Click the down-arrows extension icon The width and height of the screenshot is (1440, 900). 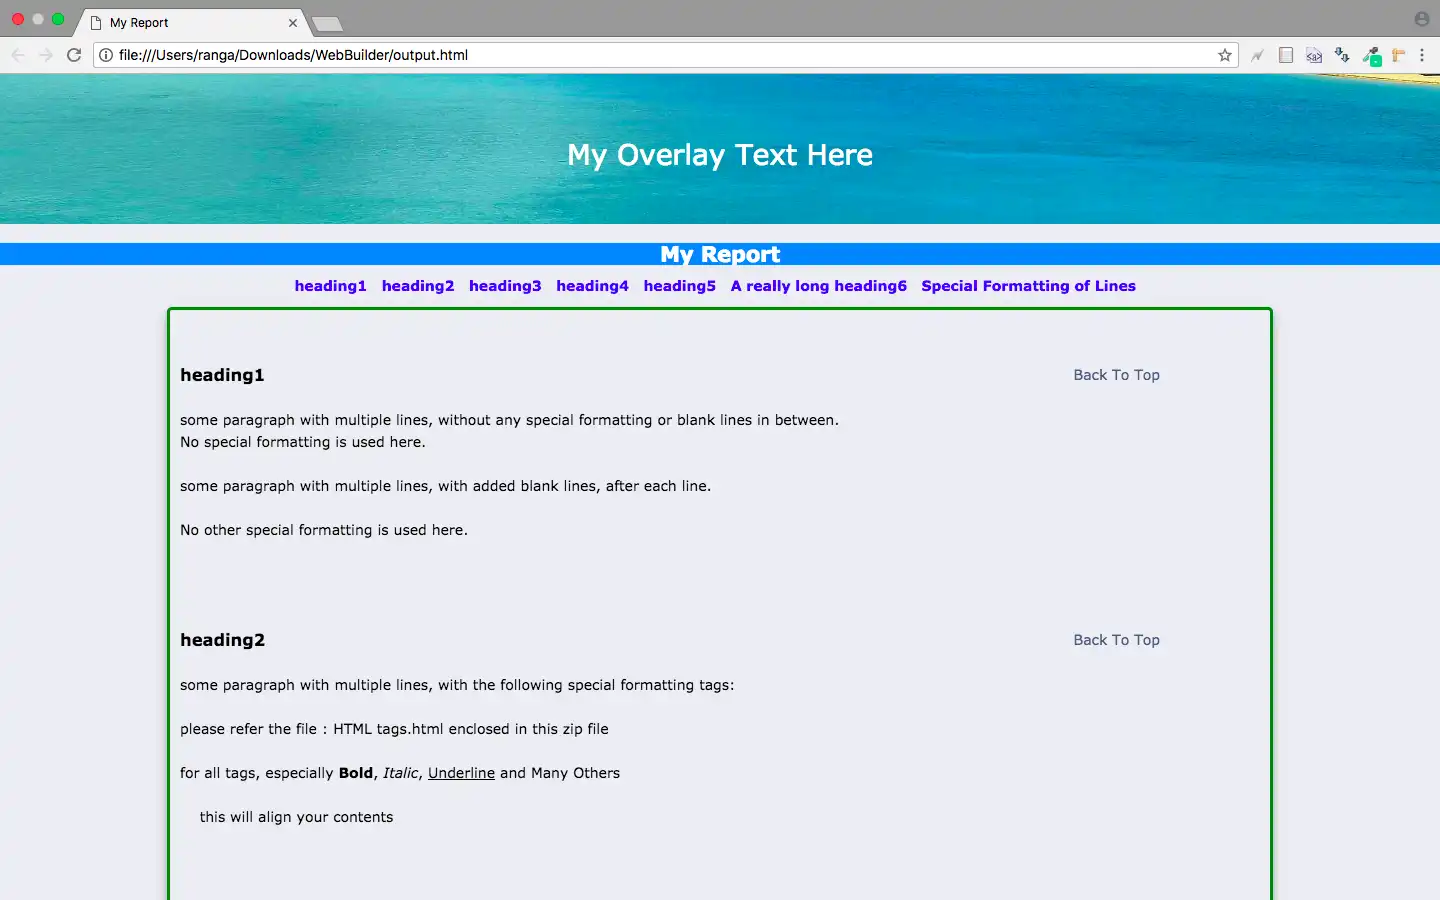click(1342, 55)
